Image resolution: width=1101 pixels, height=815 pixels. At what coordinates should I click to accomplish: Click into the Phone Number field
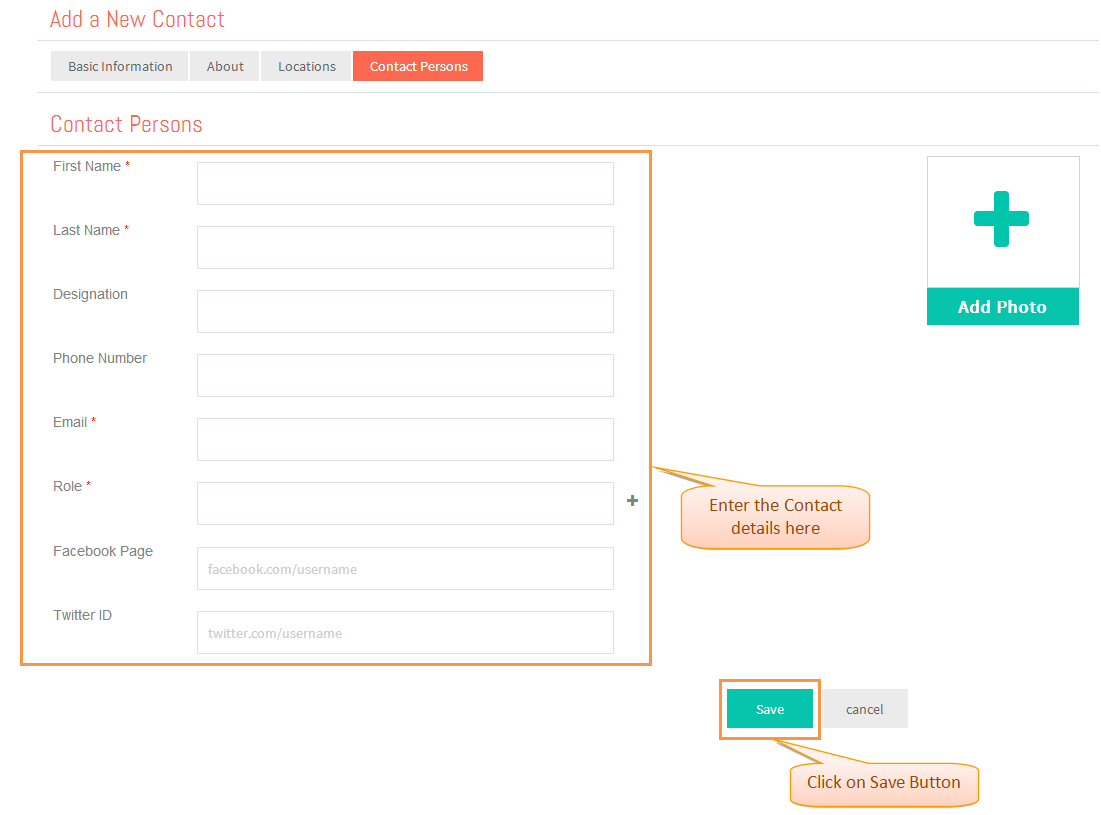coord(405,376)
